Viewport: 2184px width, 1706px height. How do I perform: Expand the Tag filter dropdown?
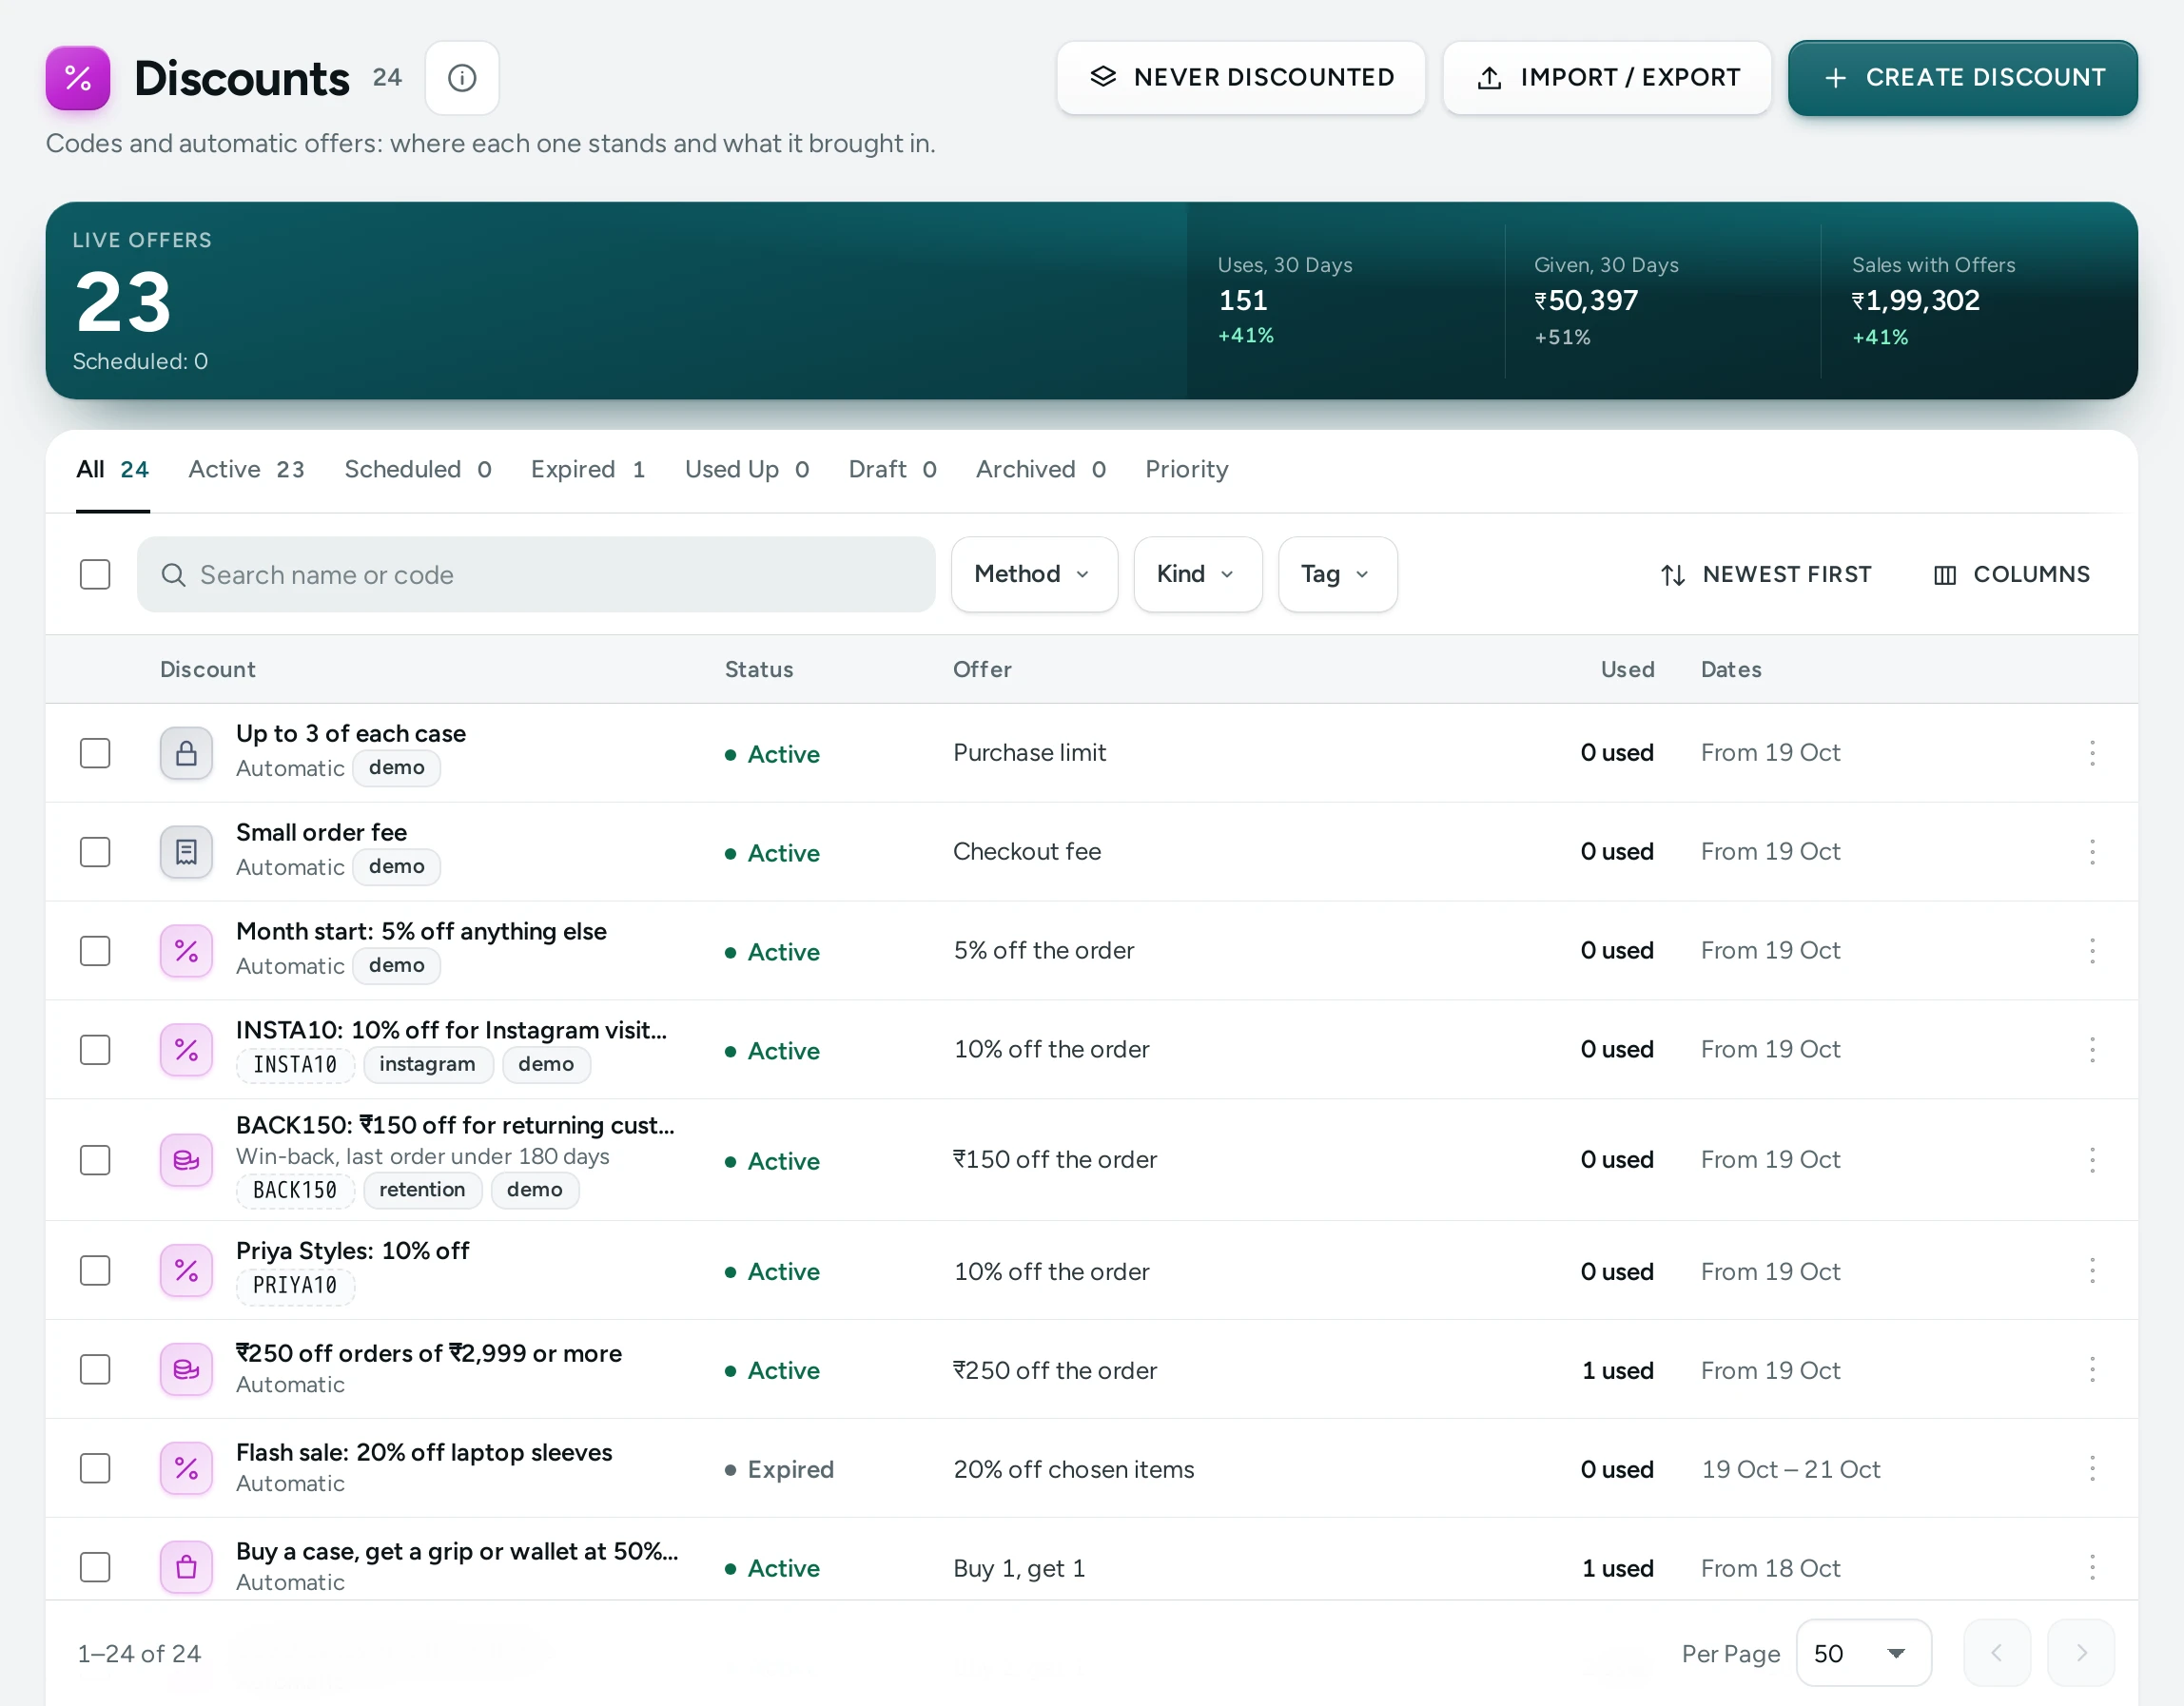[1337, 574]
